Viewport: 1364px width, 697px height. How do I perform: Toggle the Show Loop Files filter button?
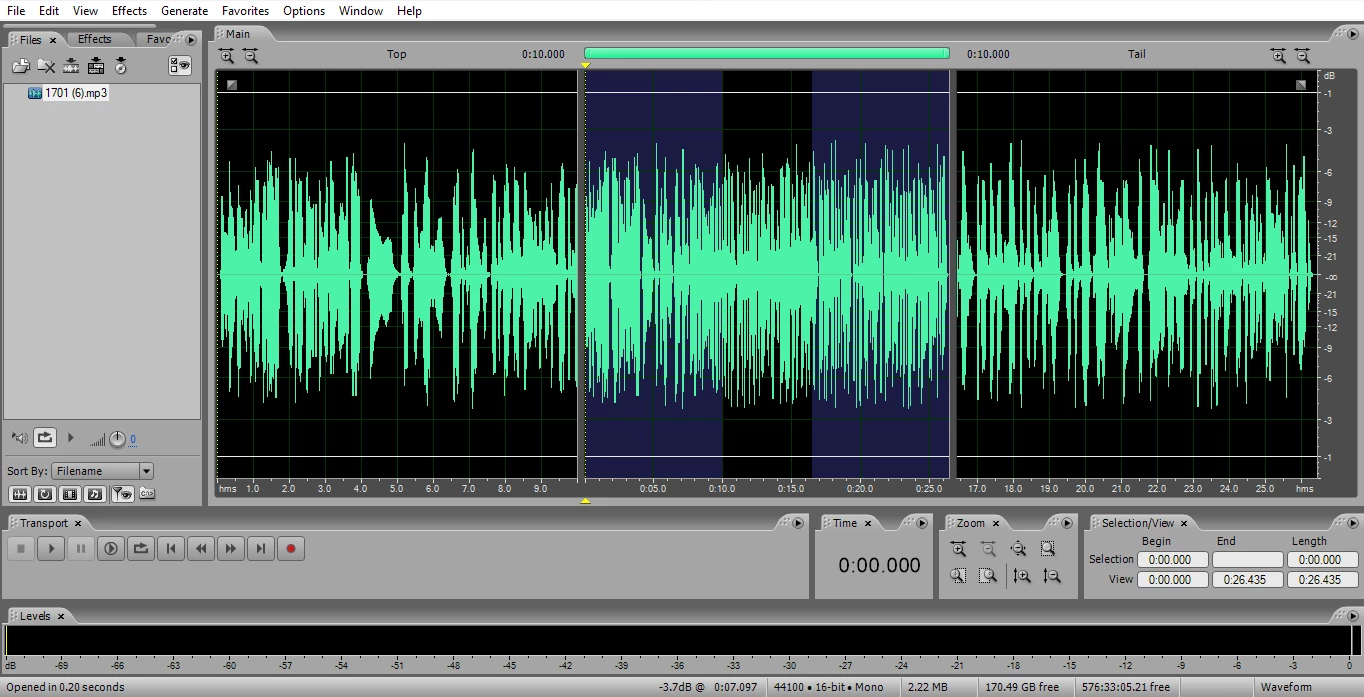click(45, 494)
